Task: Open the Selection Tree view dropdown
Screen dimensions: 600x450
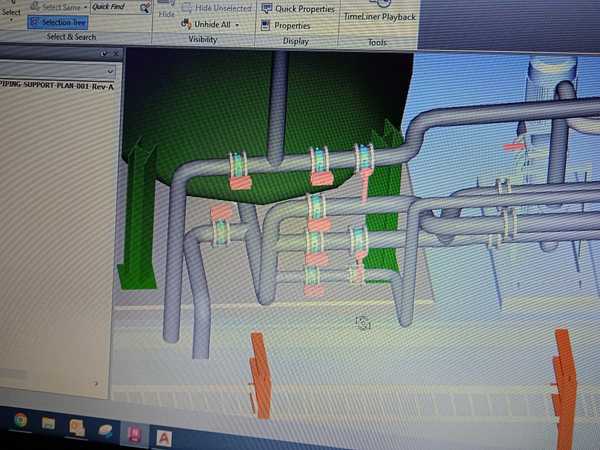Action: (110, 71)
